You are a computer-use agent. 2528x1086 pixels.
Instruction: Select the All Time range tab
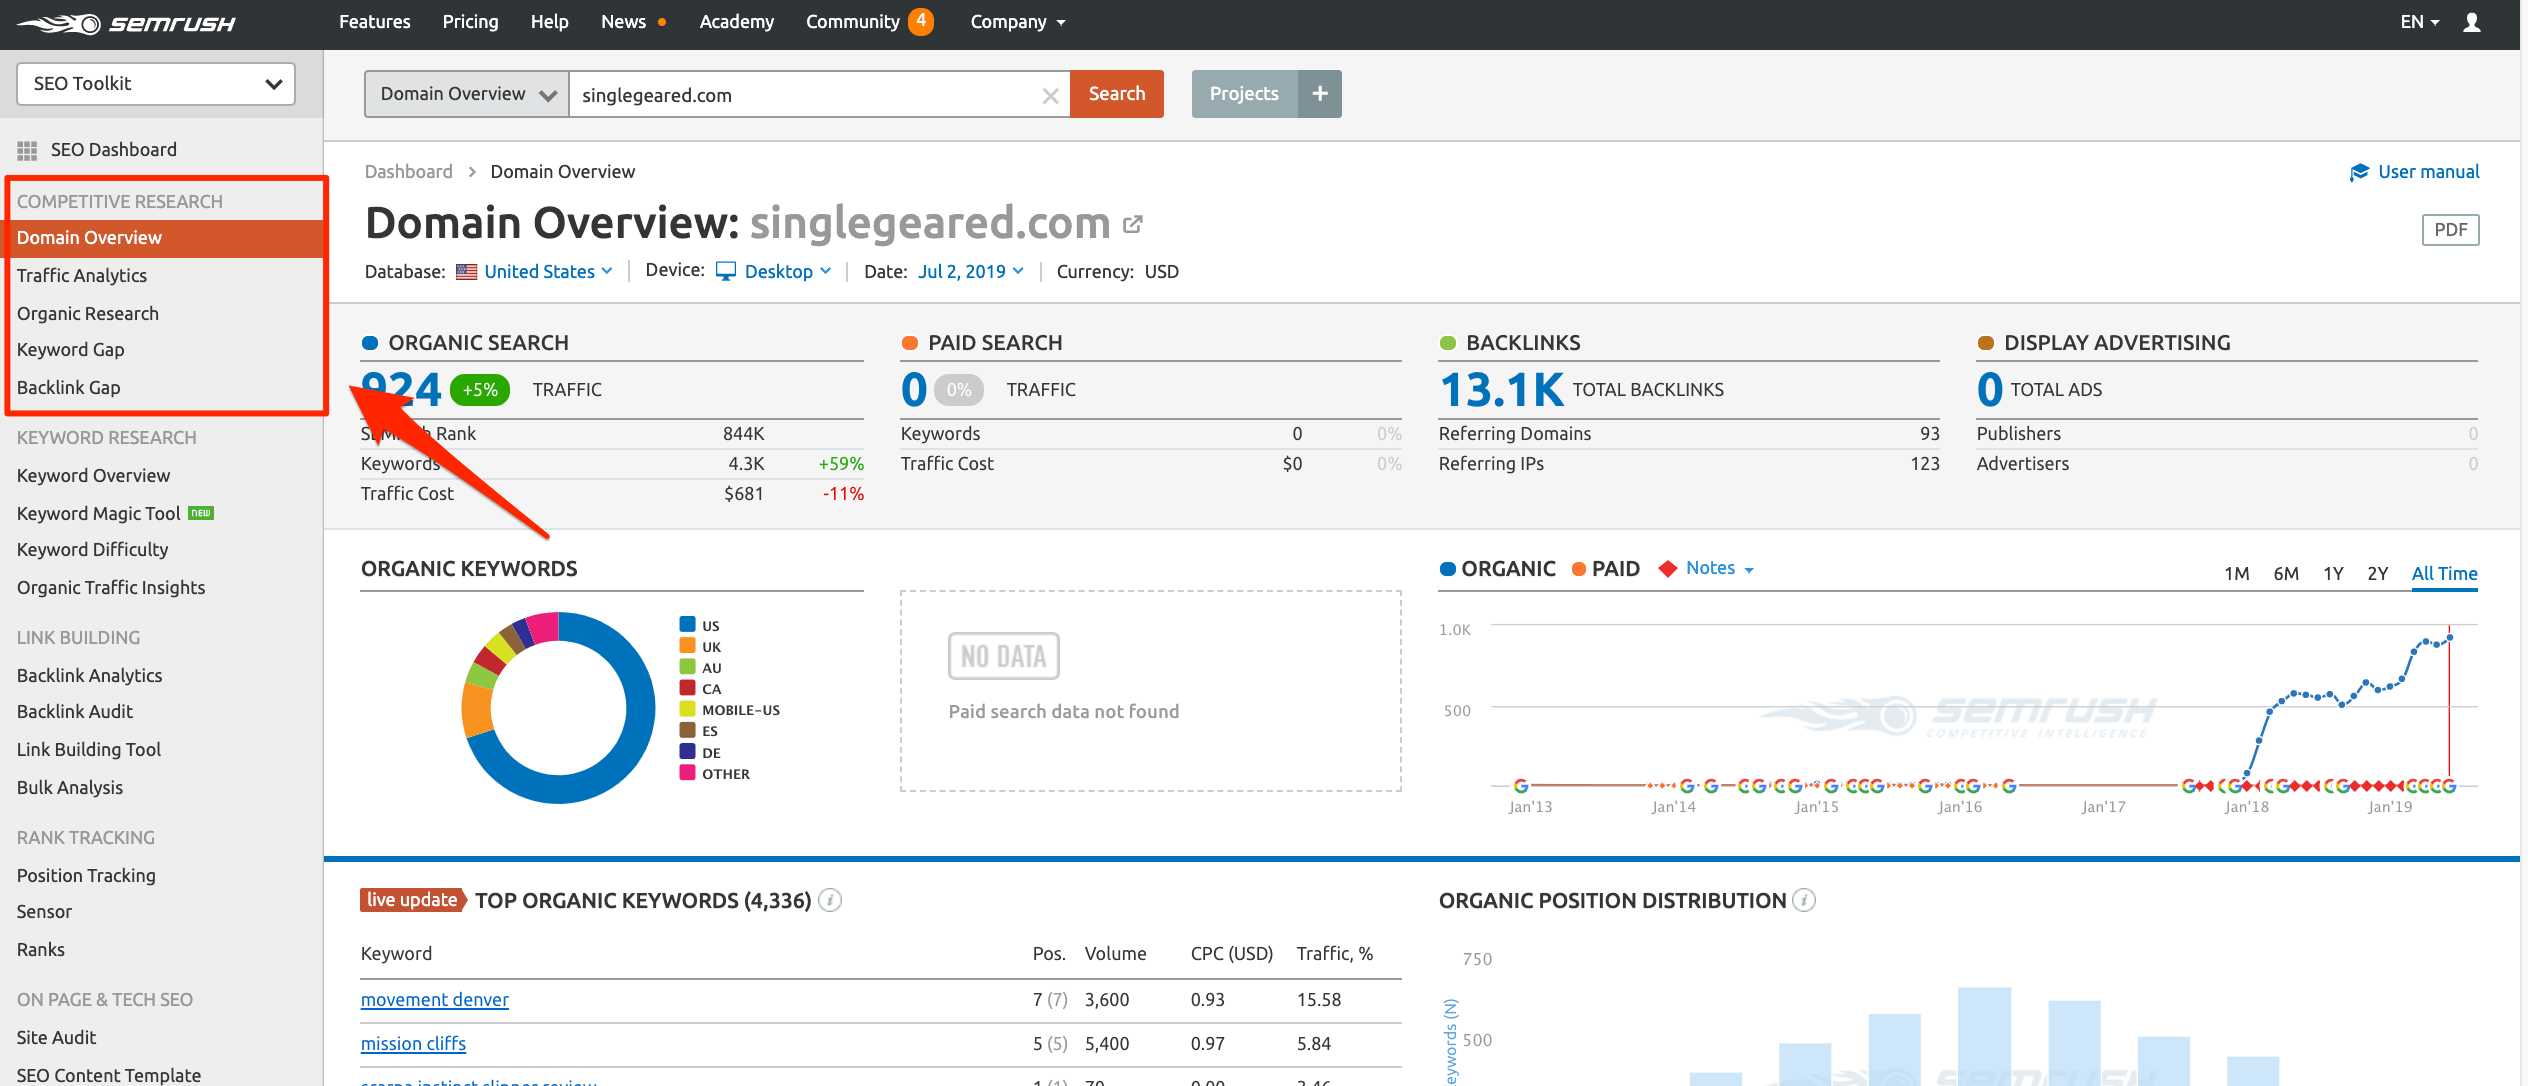click(2444, 574)
